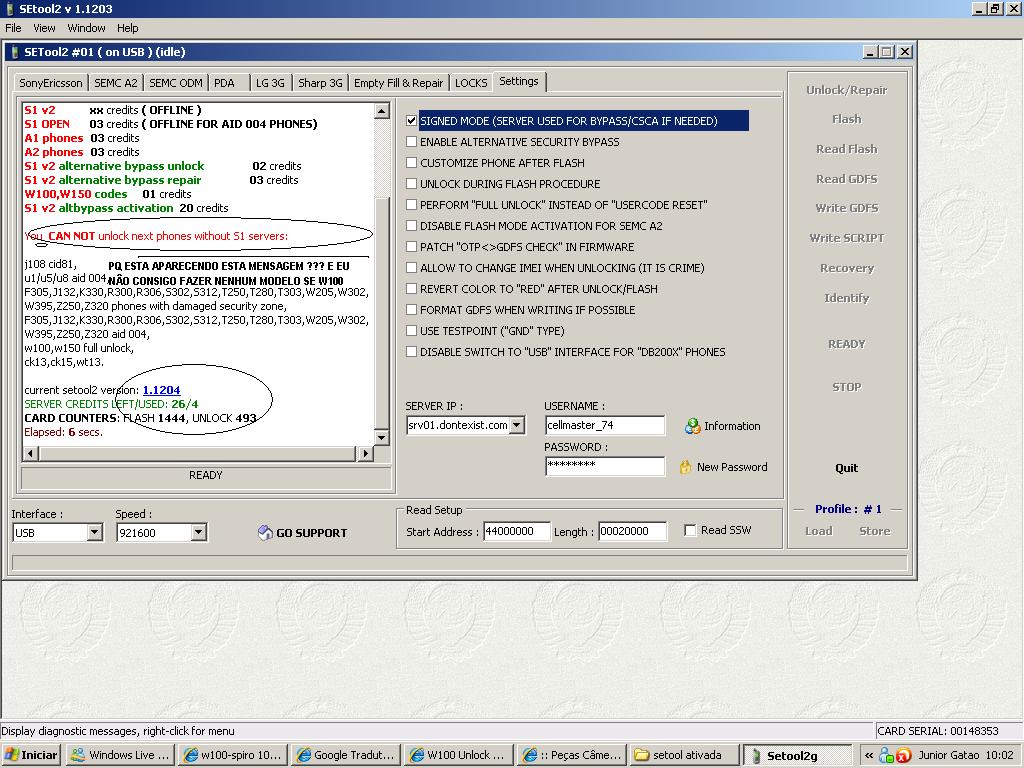Check UNLOCK DURING FLASH PROCEDURE
Image resolution: width=1024 pixels, height=768 pixels.
[x=411, y=184]
